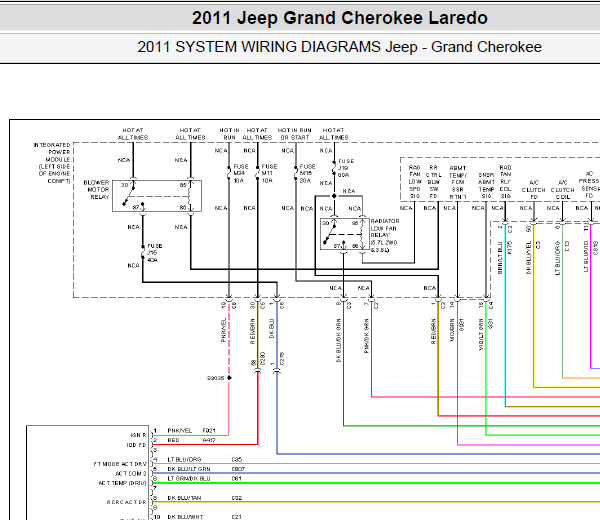The height and width of the screenshot is (520, 600).
Task: Click the 'FUSE M15 20A' label
Action: coord(307,173)
